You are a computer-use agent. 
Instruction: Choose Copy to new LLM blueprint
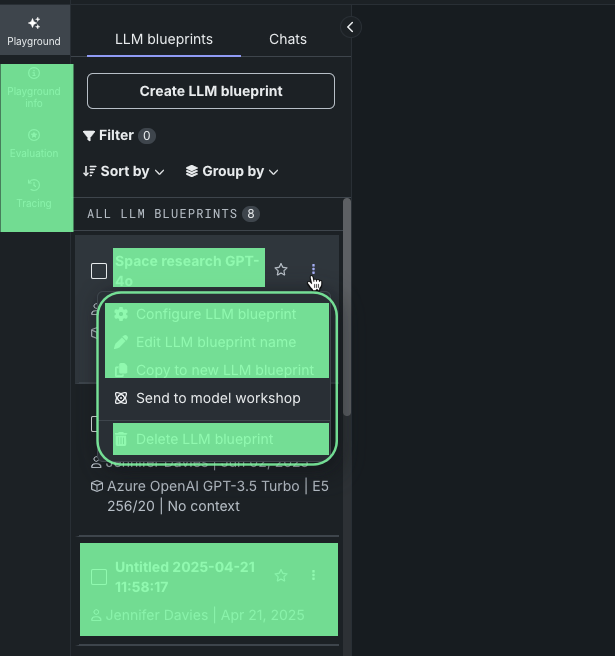[214, 370]
